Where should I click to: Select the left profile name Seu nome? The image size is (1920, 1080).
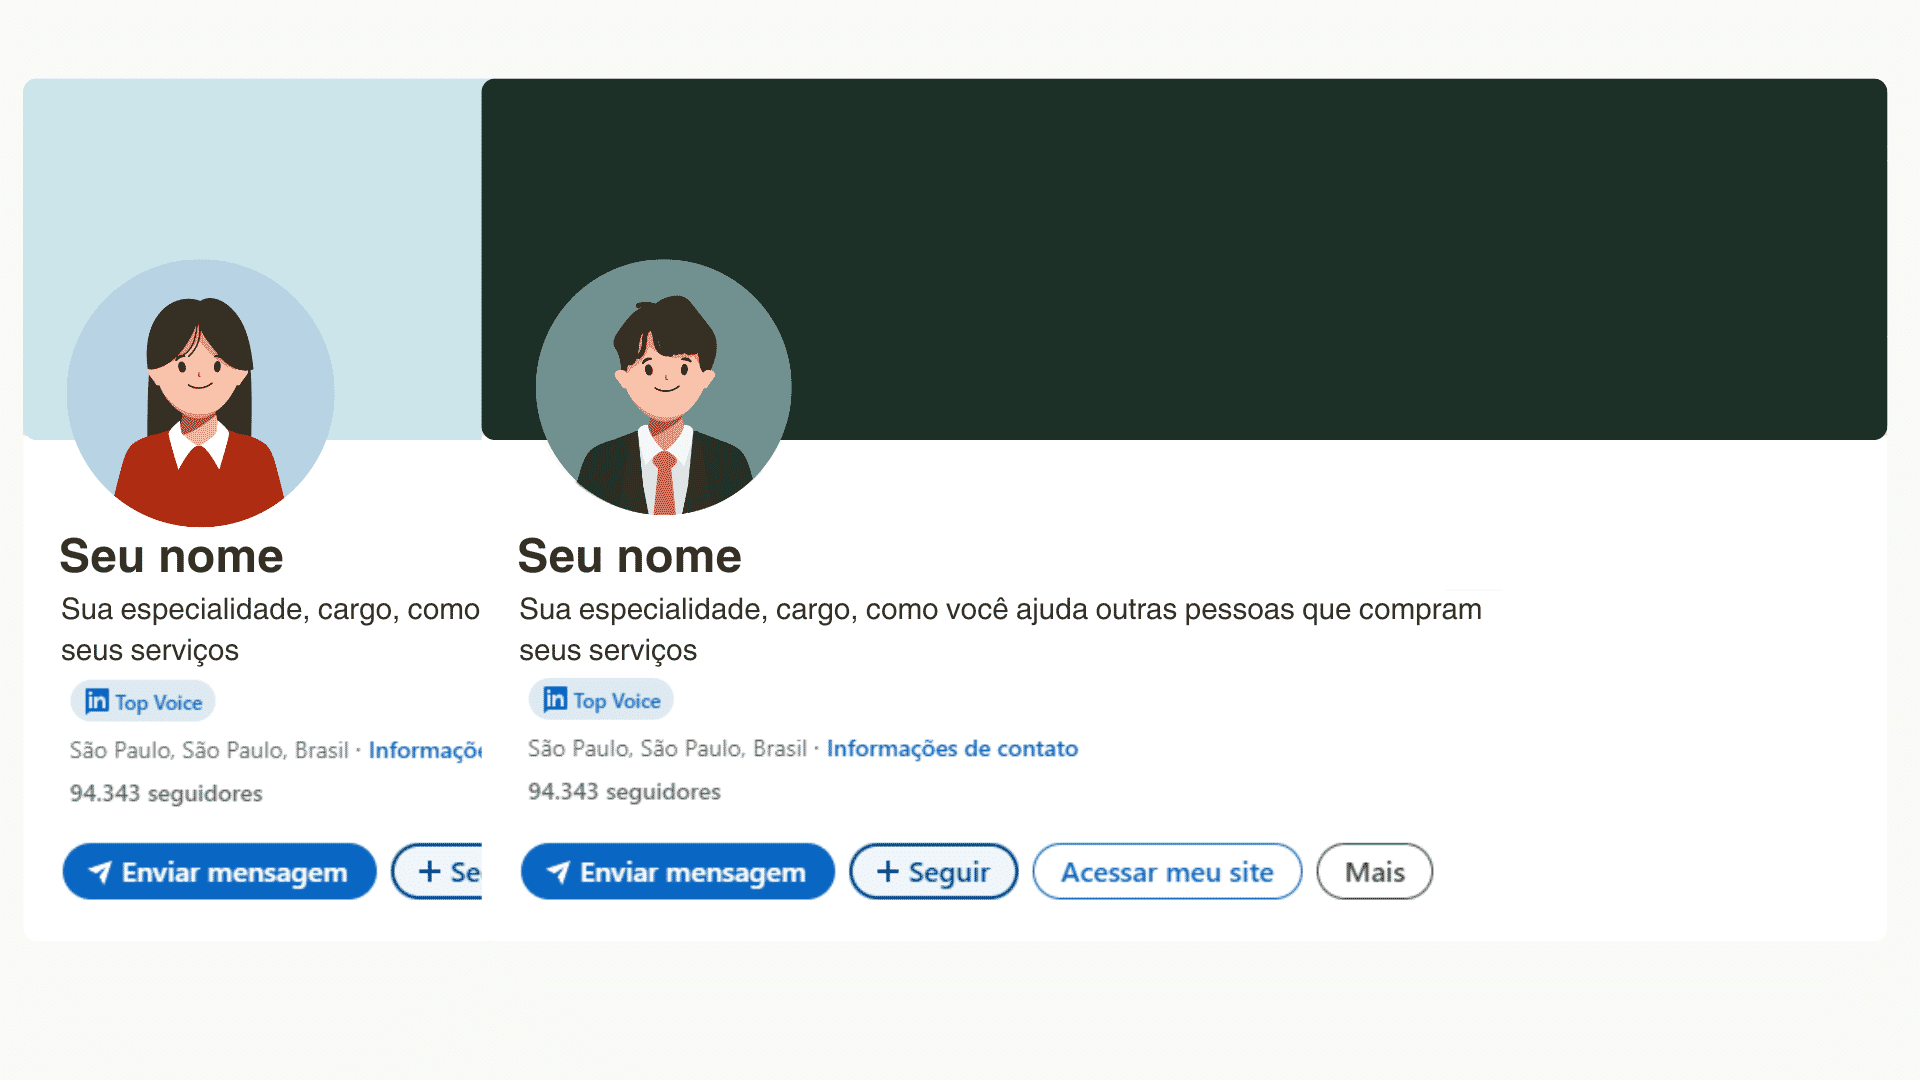(x=171, y=556)
